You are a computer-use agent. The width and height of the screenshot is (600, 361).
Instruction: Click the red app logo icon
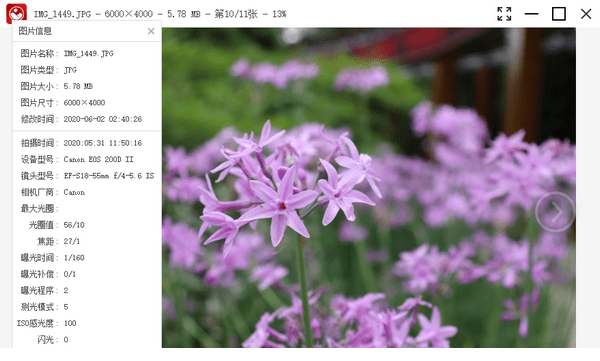click(16, 13)
